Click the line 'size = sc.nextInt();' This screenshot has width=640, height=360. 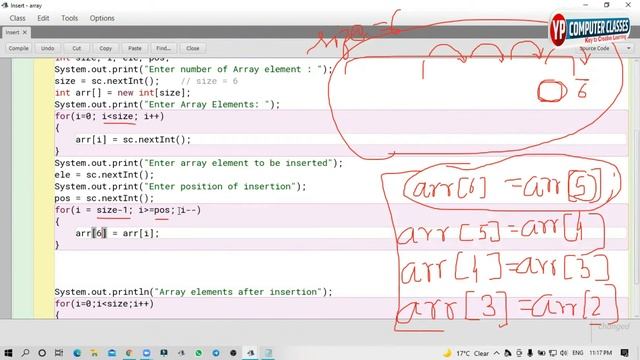click(107, 81)
